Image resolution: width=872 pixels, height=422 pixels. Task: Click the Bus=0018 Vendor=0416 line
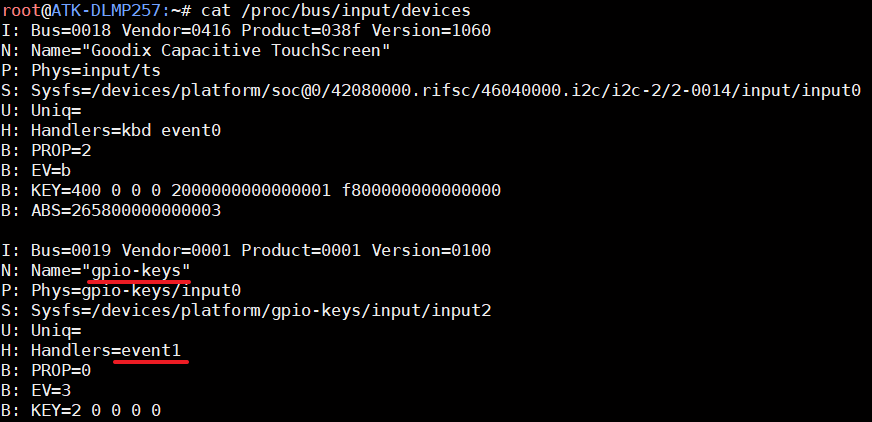(x=246, y=31)
